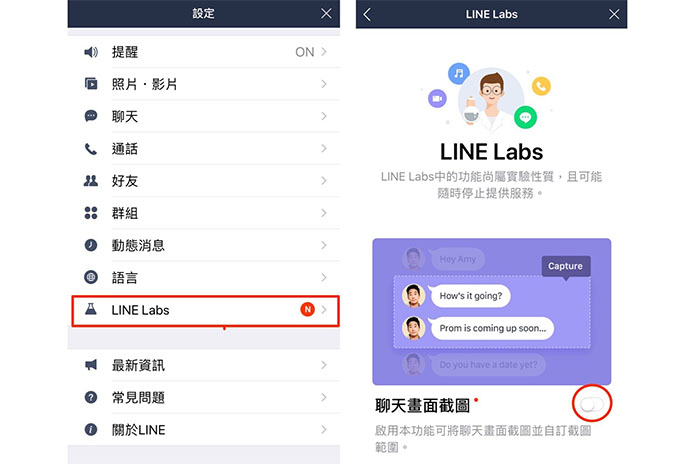Click the globe icon beside 語言
This screenshot has height=464, width=696.
[x=91, y=278]
